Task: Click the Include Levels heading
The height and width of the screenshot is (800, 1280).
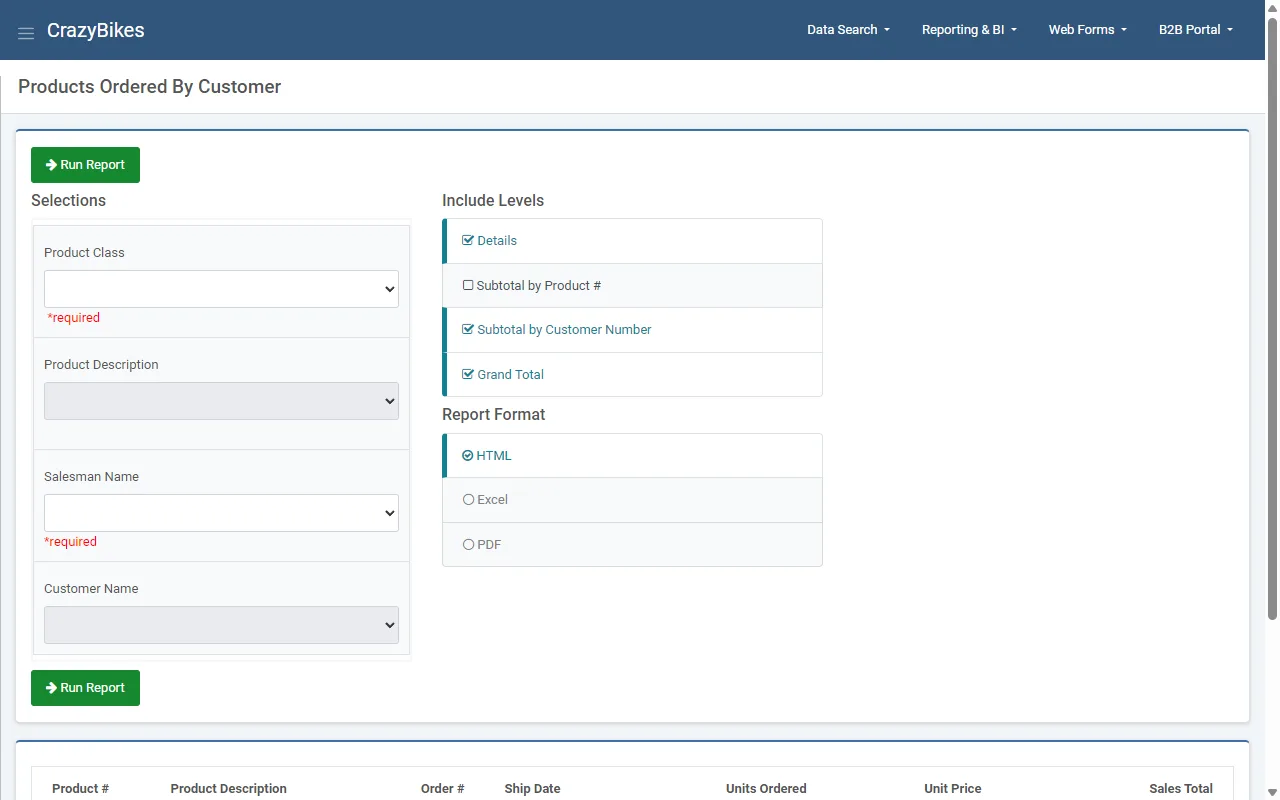Action: (493, 201)
